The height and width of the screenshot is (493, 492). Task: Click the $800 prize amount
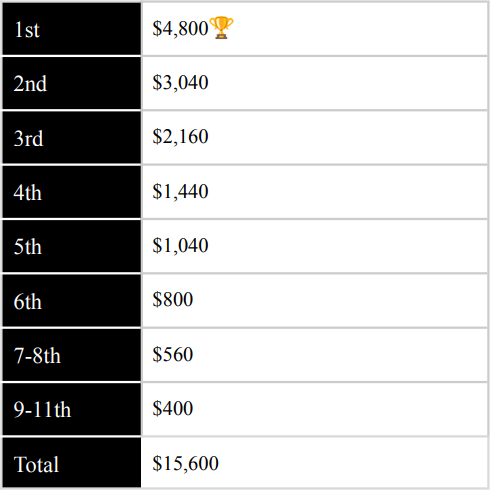coord(173,299)
